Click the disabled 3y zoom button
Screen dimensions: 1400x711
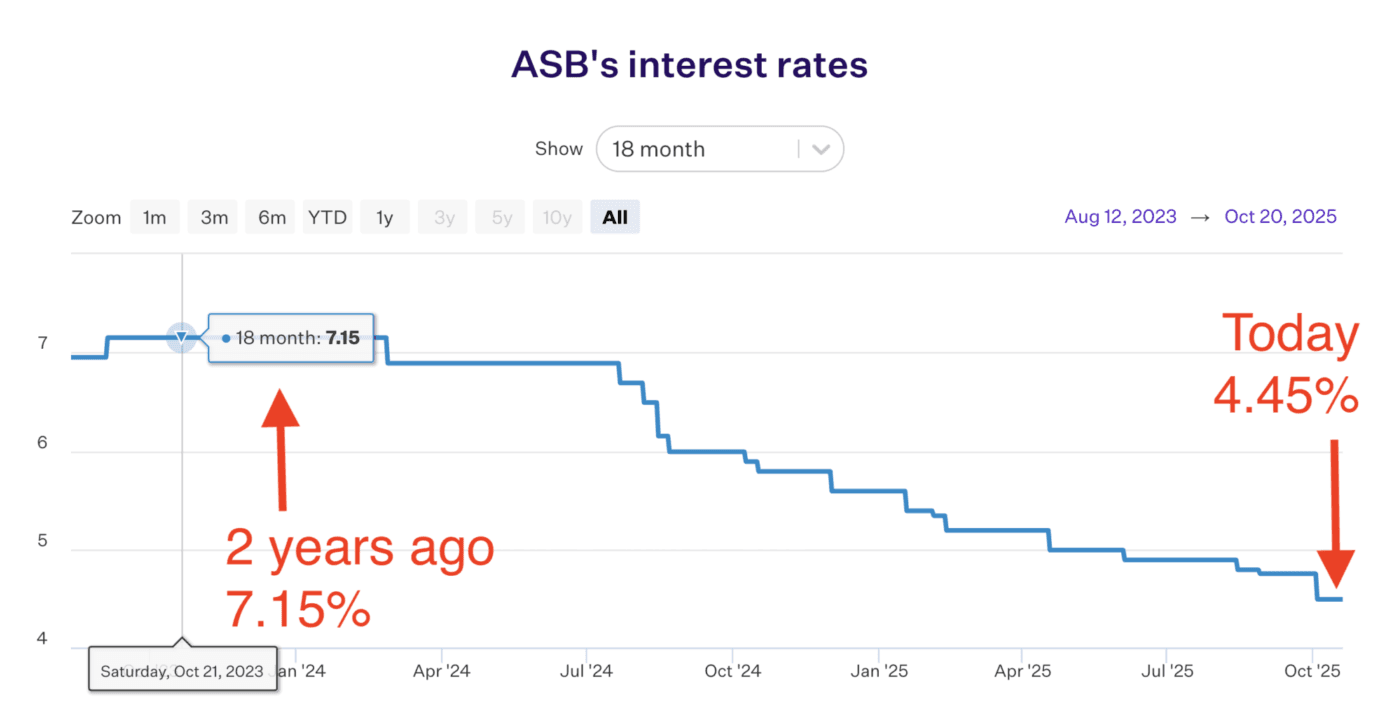tap(442, 217)
